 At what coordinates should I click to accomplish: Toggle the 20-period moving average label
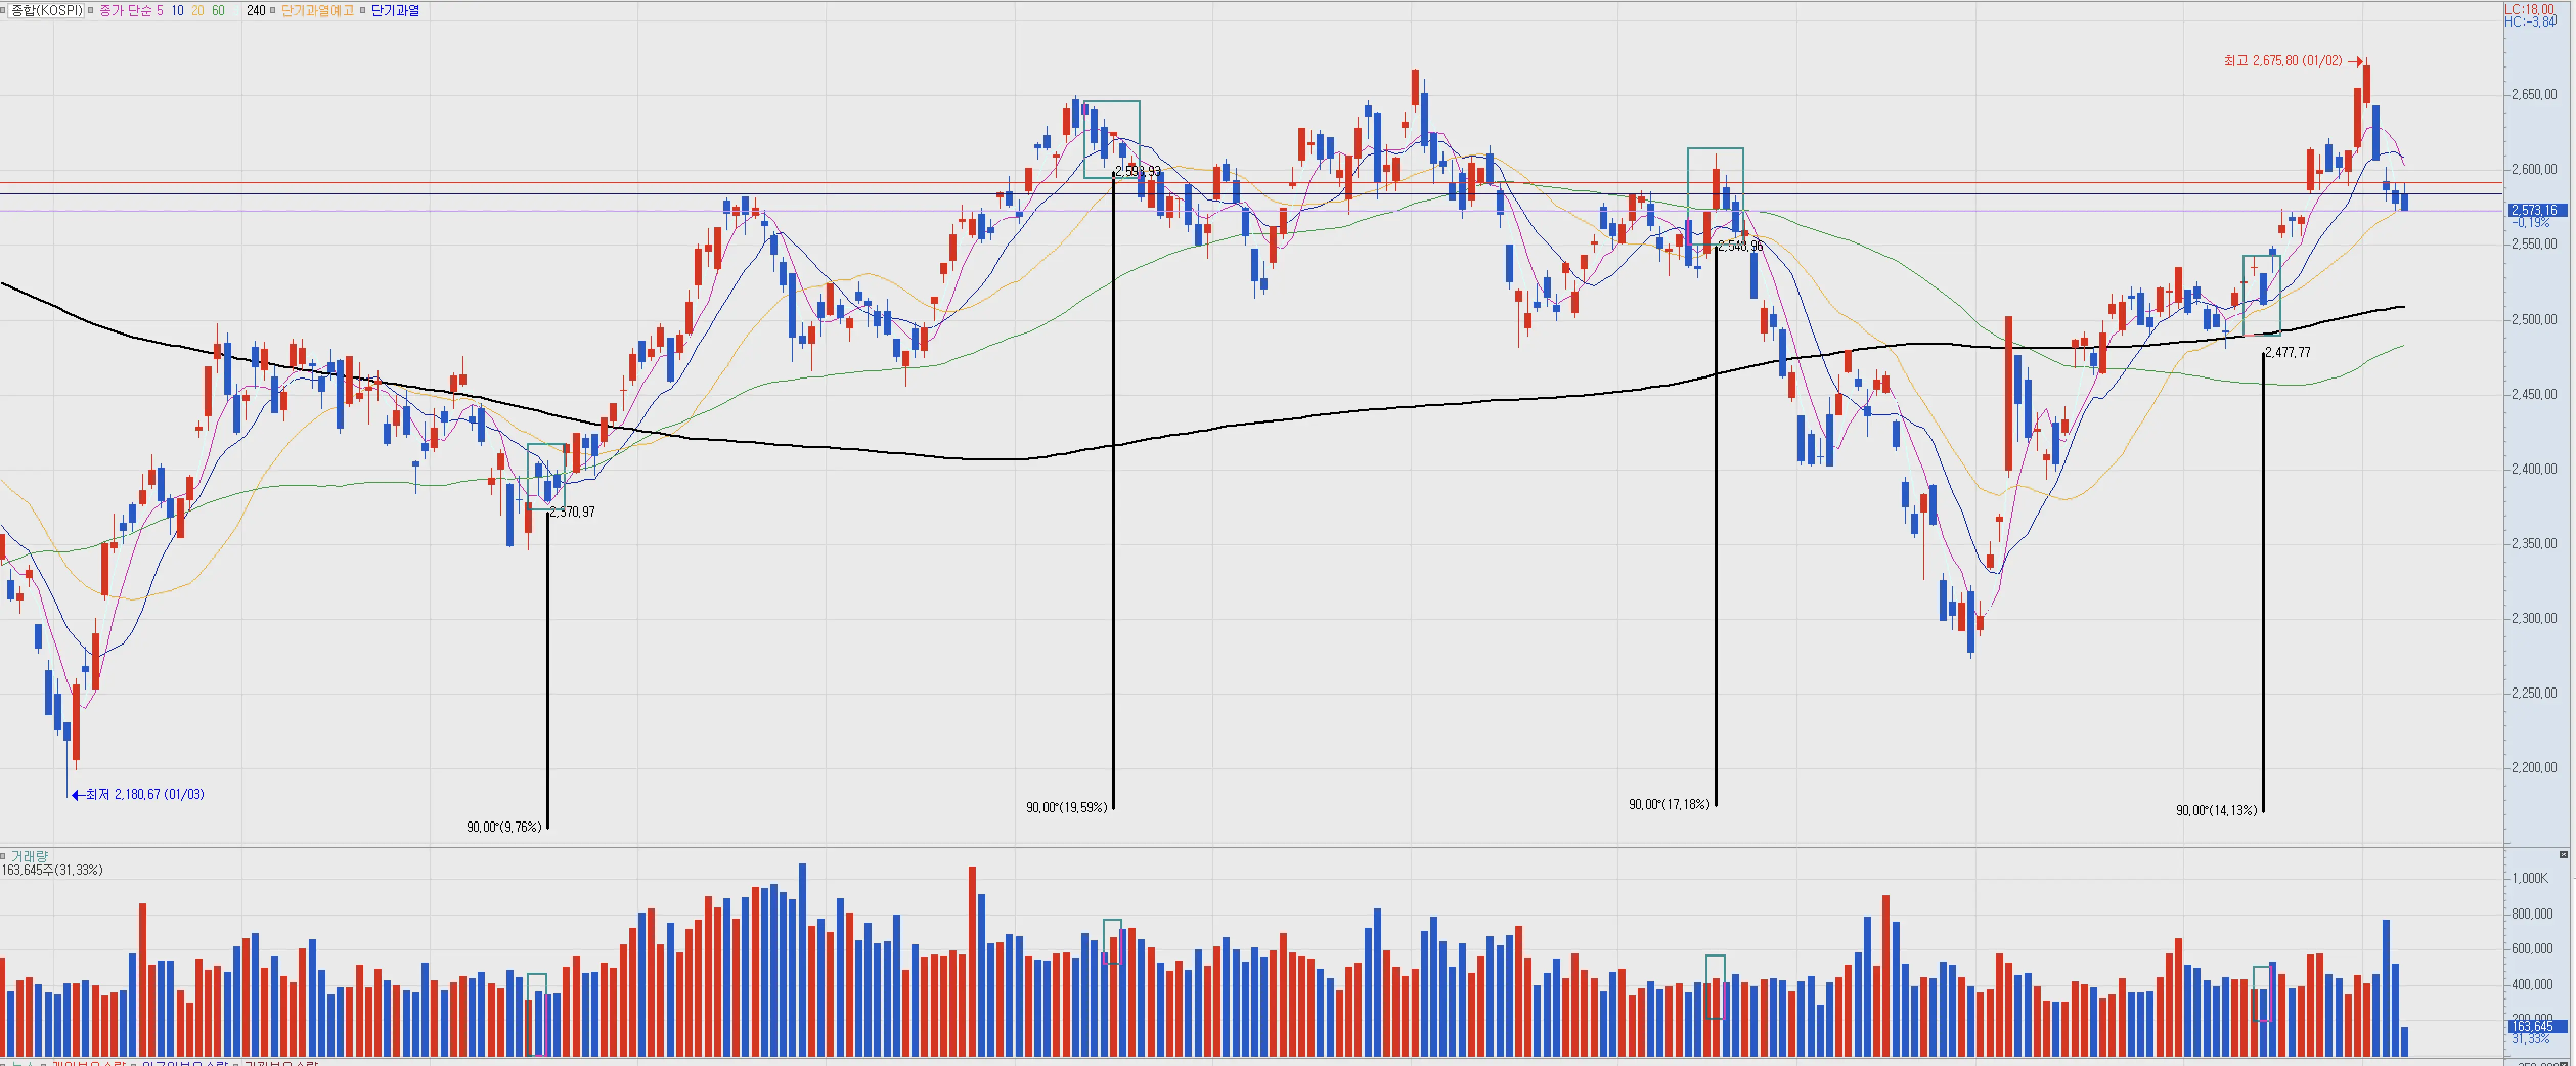[197, 11]
